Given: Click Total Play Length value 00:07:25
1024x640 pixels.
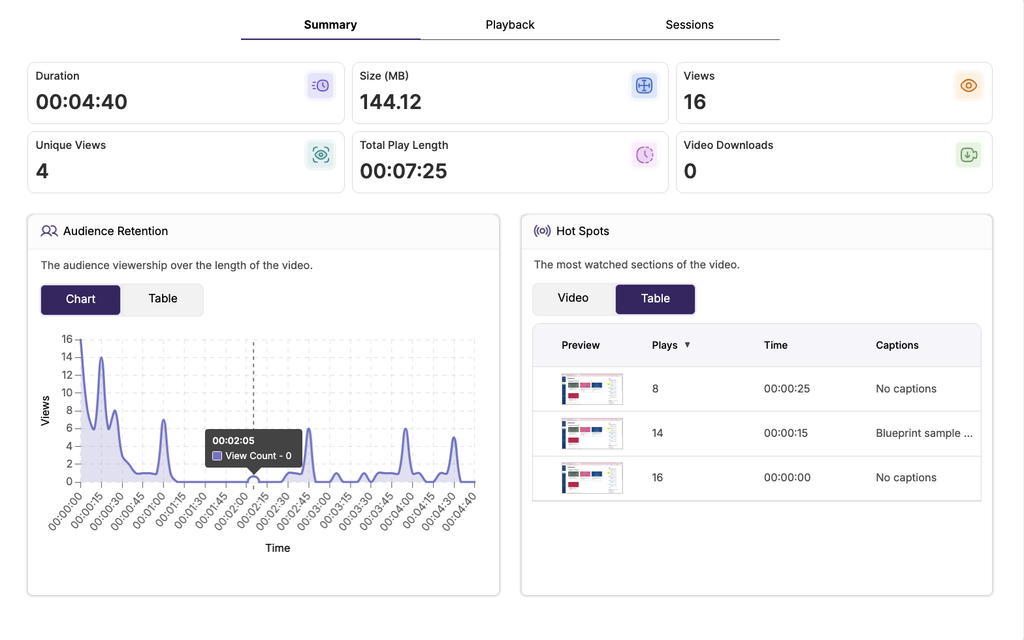Looking at the screenshot, I should click(404, 171).
